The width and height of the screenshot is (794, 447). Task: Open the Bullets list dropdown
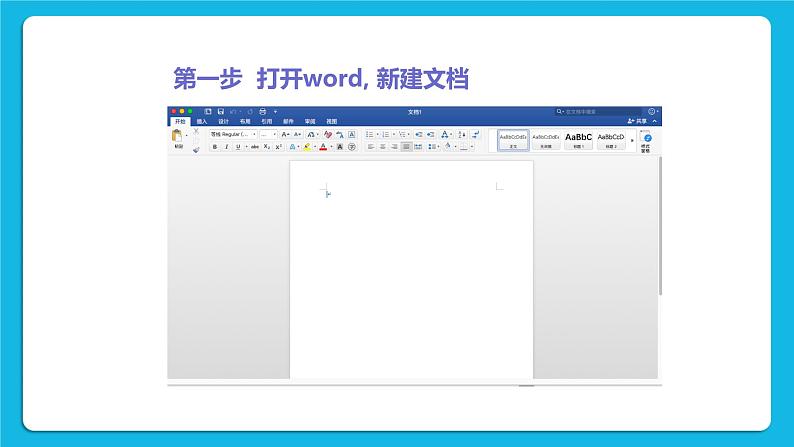coord(378,134)
